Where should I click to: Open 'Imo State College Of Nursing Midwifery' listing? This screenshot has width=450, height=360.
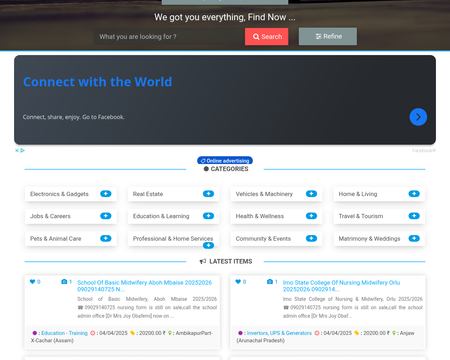[341, 286]
